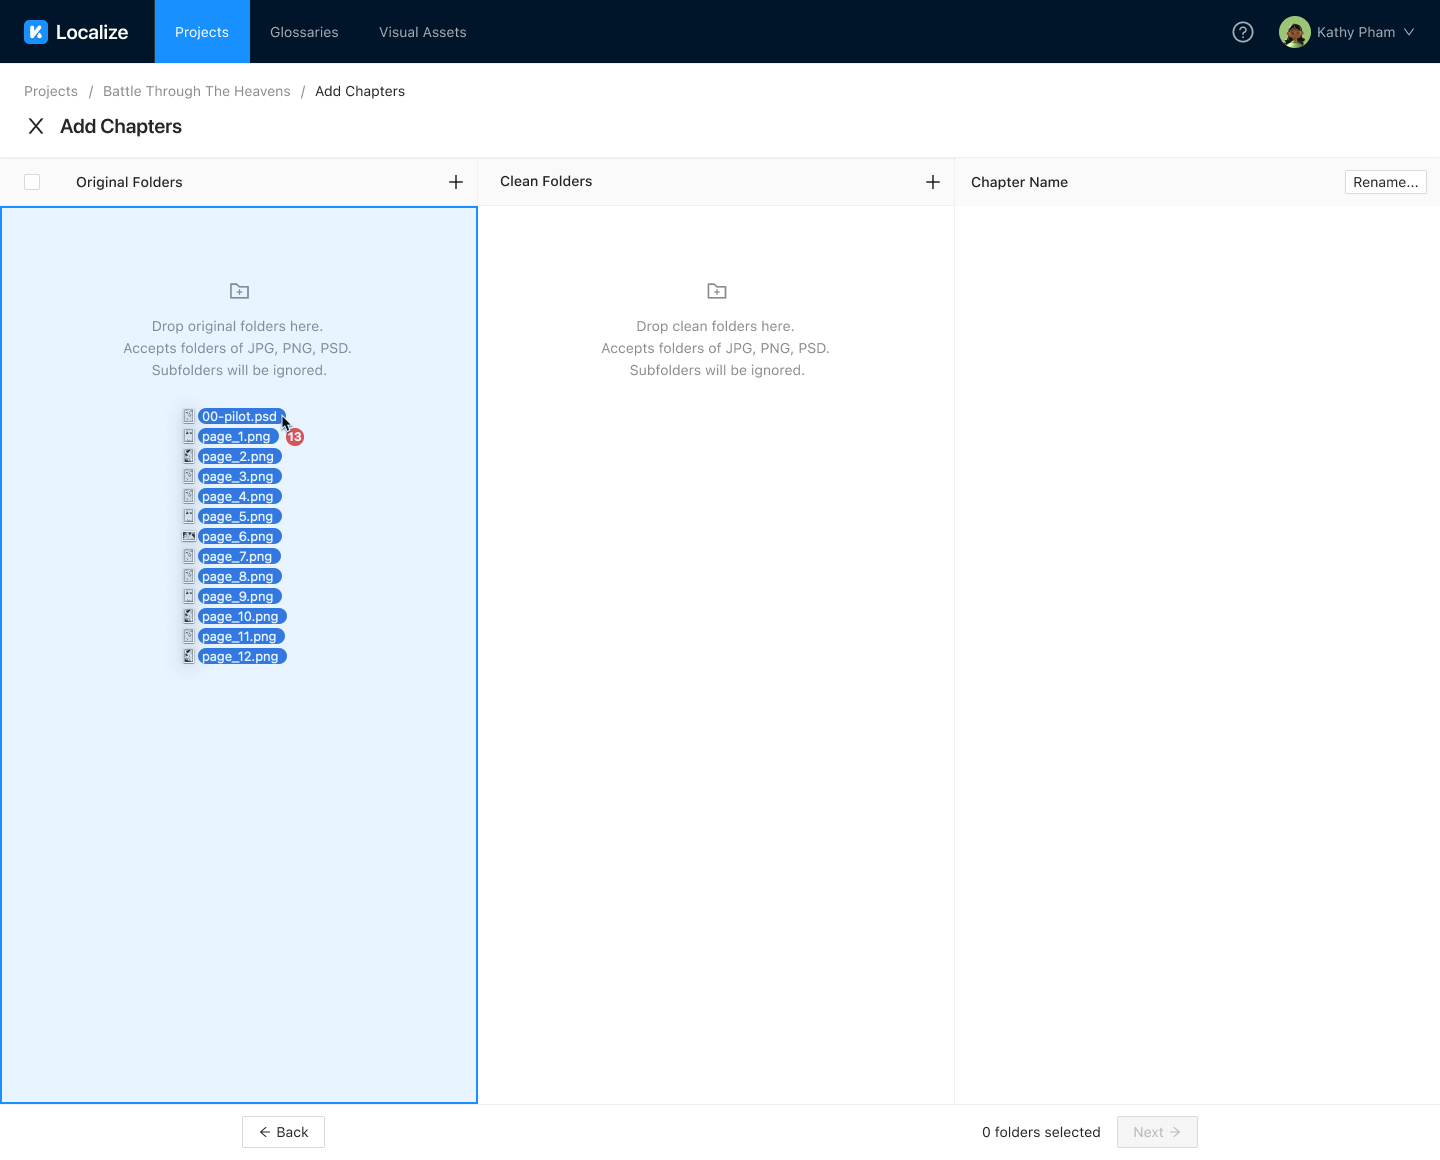Viewport: 1440px width, 1160px height.
Task: Click the Localize logo icon
Action: [x=36, y=32]
